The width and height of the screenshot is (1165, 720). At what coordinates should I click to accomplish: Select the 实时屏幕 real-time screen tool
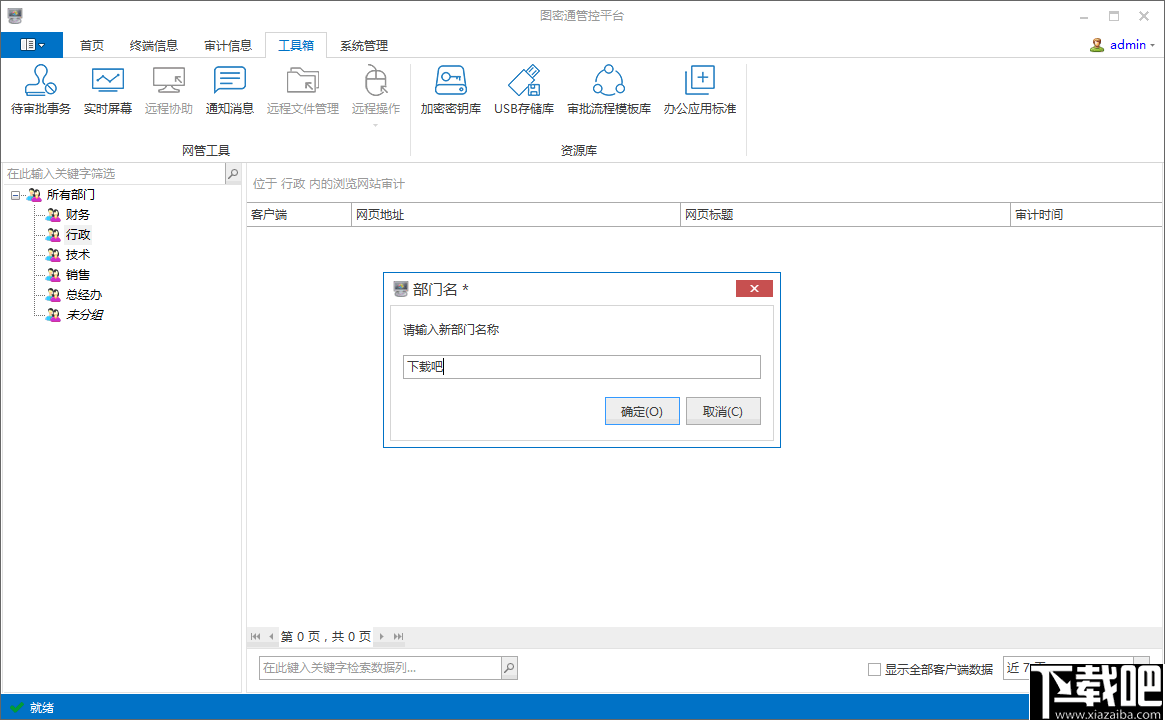click(x=107, y=90)
